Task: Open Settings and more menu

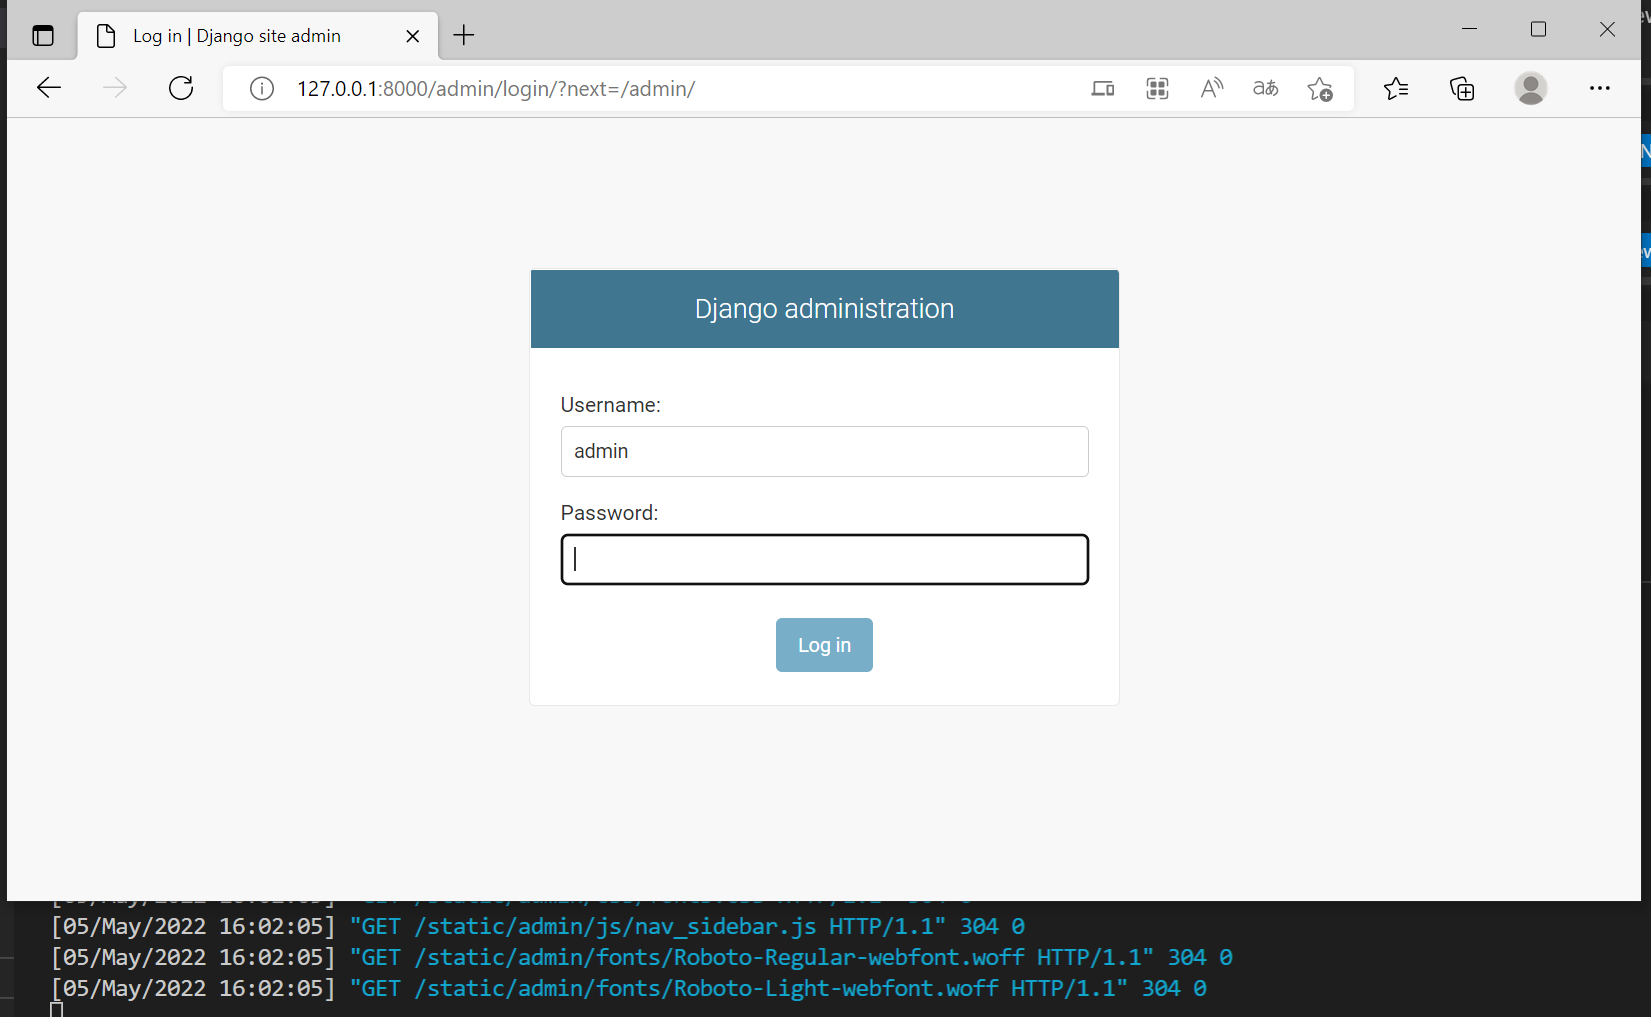Action: (x=1600, y=88)
